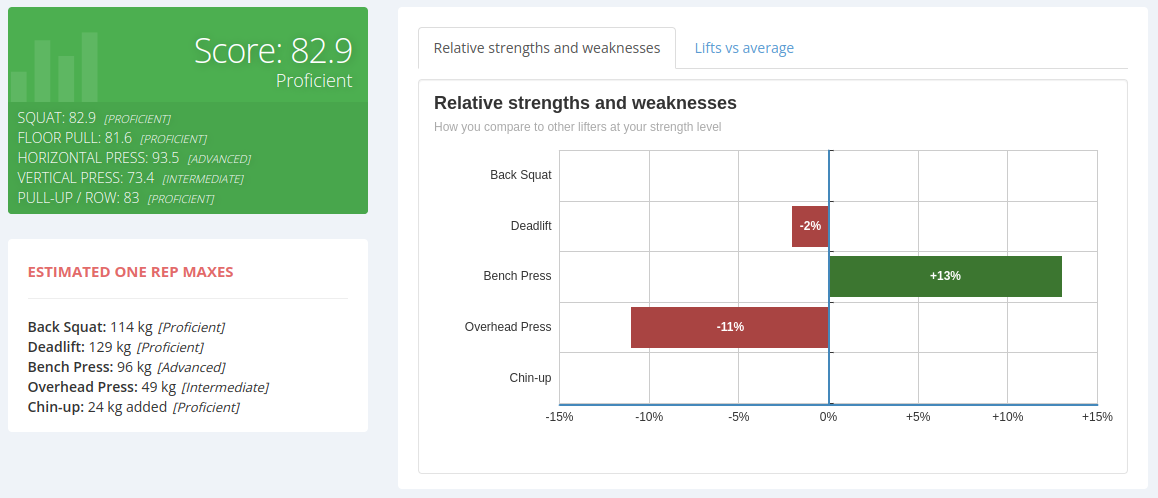This screenshot has width=1158, height=498.
Task: Click the Squat: 82.9 score line
Action: pyautogui.click(x=94, y=118)
